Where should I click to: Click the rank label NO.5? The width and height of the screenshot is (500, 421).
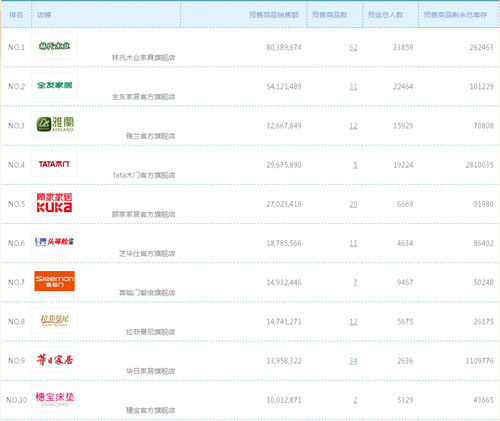[16, 204]
